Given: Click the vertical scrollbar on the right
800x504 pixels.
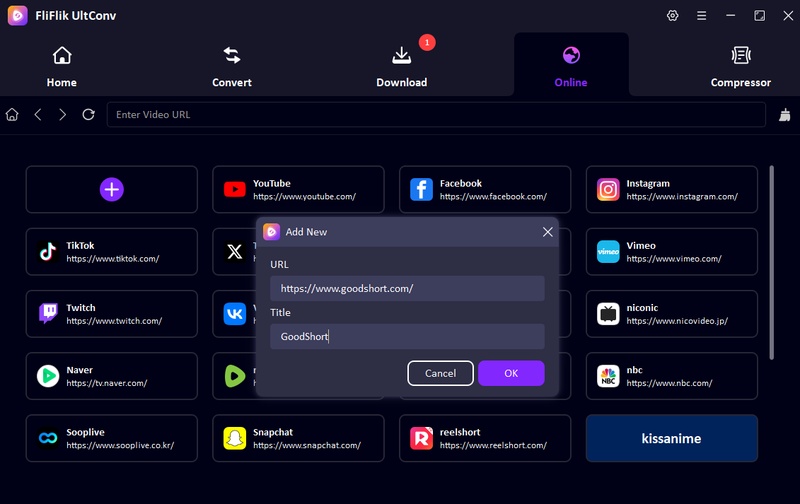Looking at the screenshot, I should click(772, 260).
